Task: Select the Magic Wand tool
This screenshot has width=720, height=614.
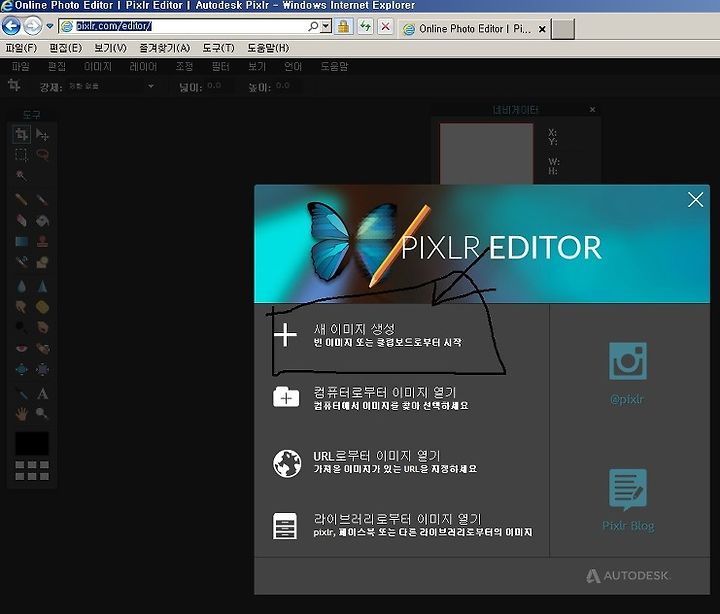Action: [21, 175]
